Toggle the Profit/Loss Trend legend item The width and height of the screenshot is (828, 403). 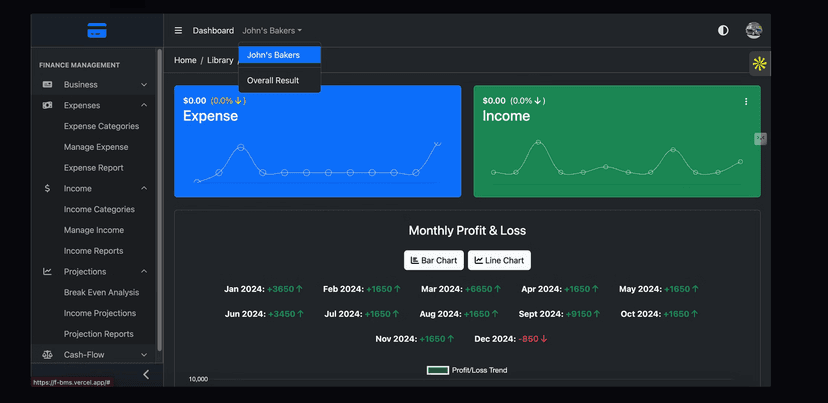pyautogui.click(x=467, y=370)
